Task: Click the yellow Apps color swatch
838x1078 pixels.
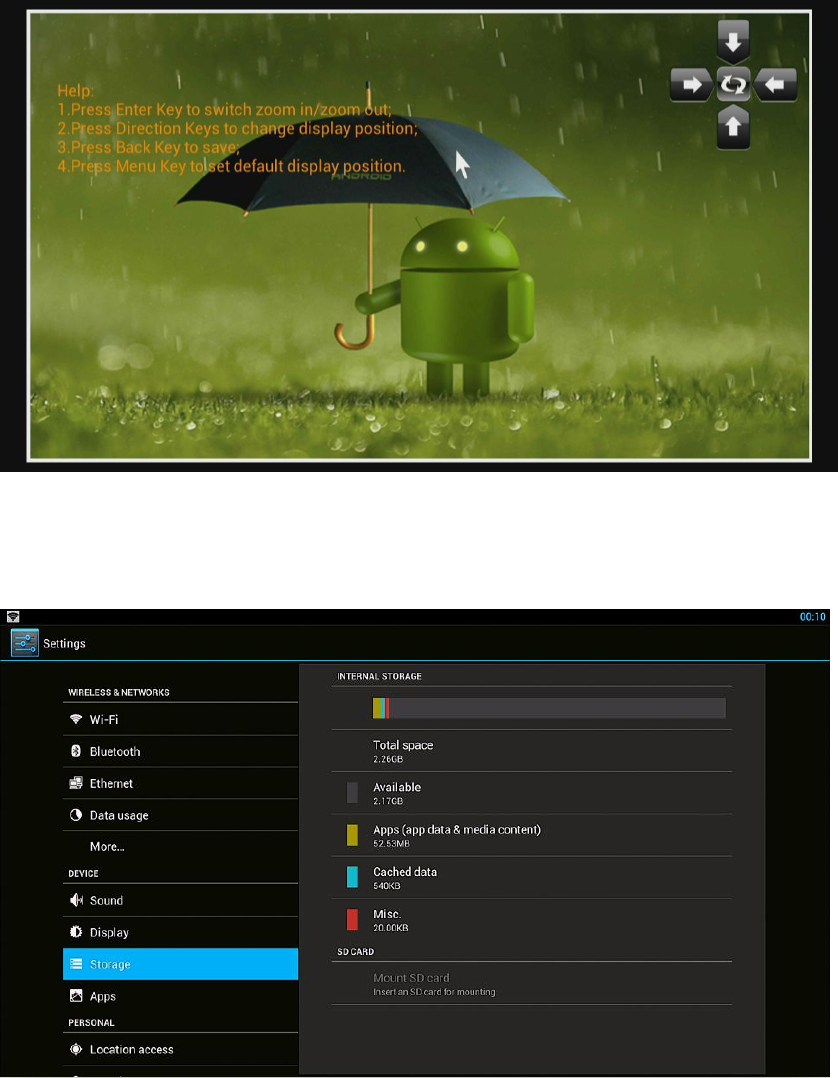Action: click(352, 835)
